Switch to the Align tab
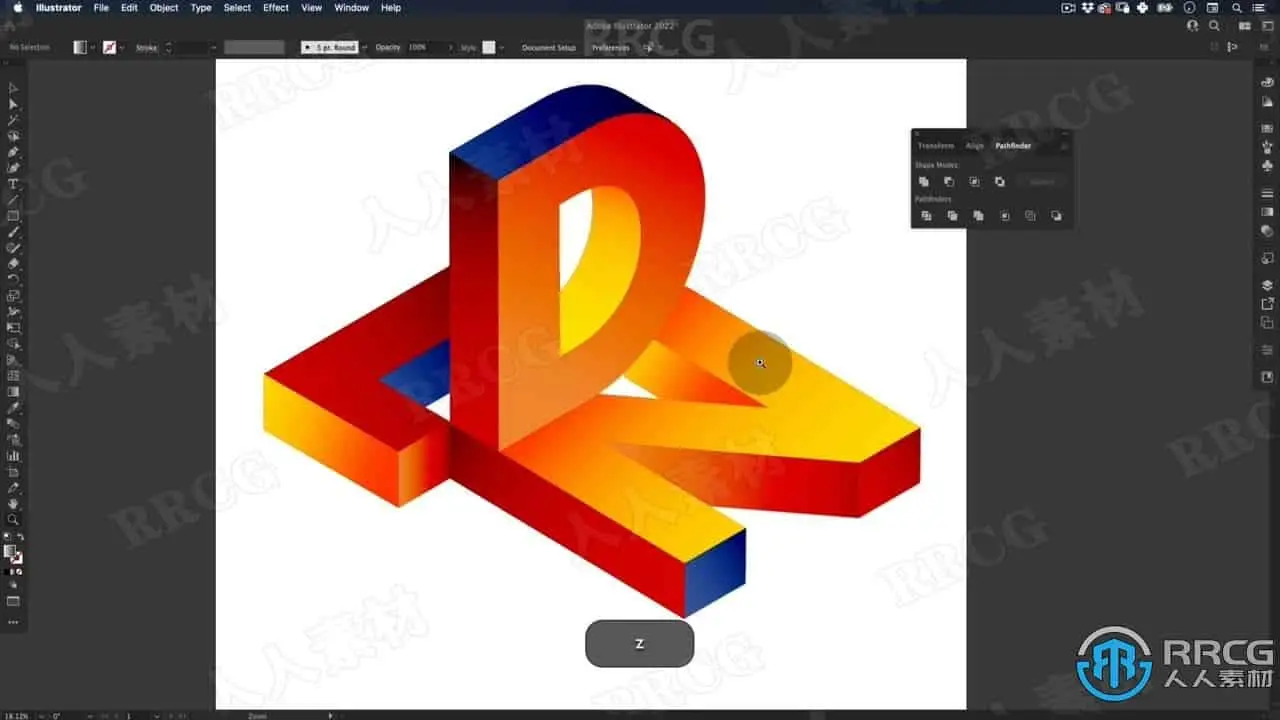 coord(974,146)
